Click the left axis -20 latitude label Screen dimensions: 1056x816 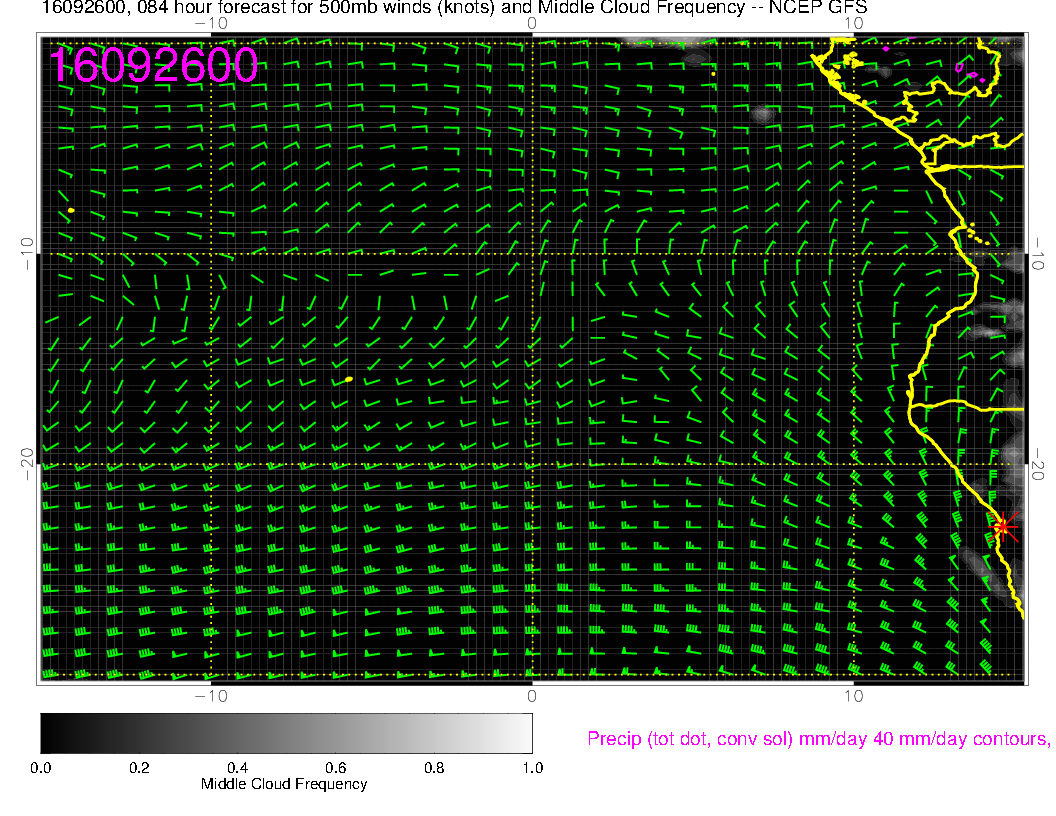[28, 464]
